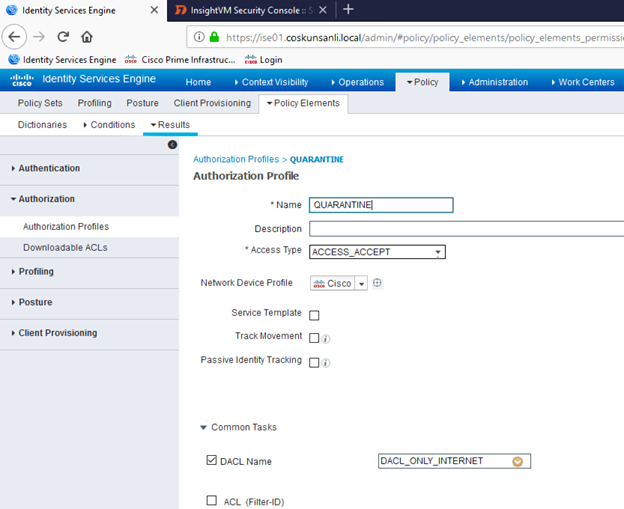
Task: Click the Name input field
Action: point(381,205)
